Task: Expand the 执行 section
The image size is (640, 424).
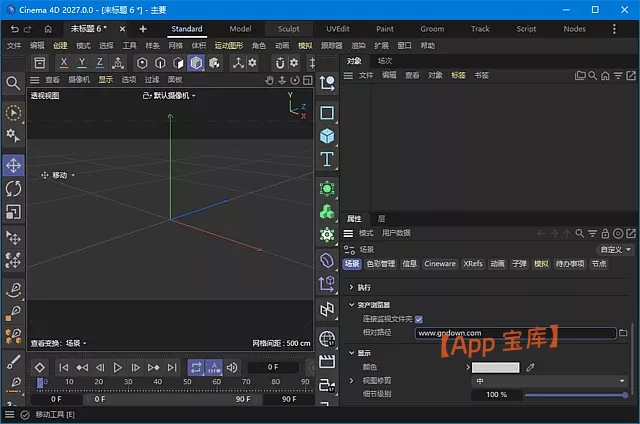Action: 351,287
